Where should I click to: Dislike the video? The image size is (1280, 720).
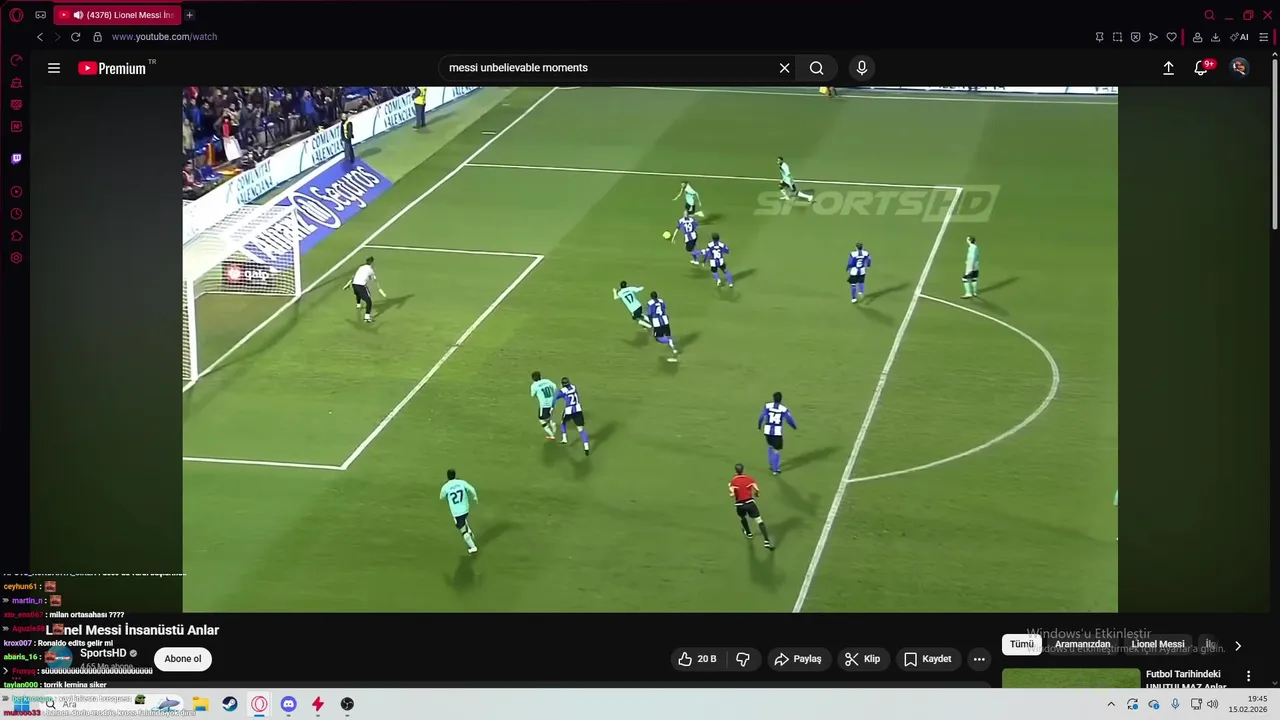(x=743, y=659)
